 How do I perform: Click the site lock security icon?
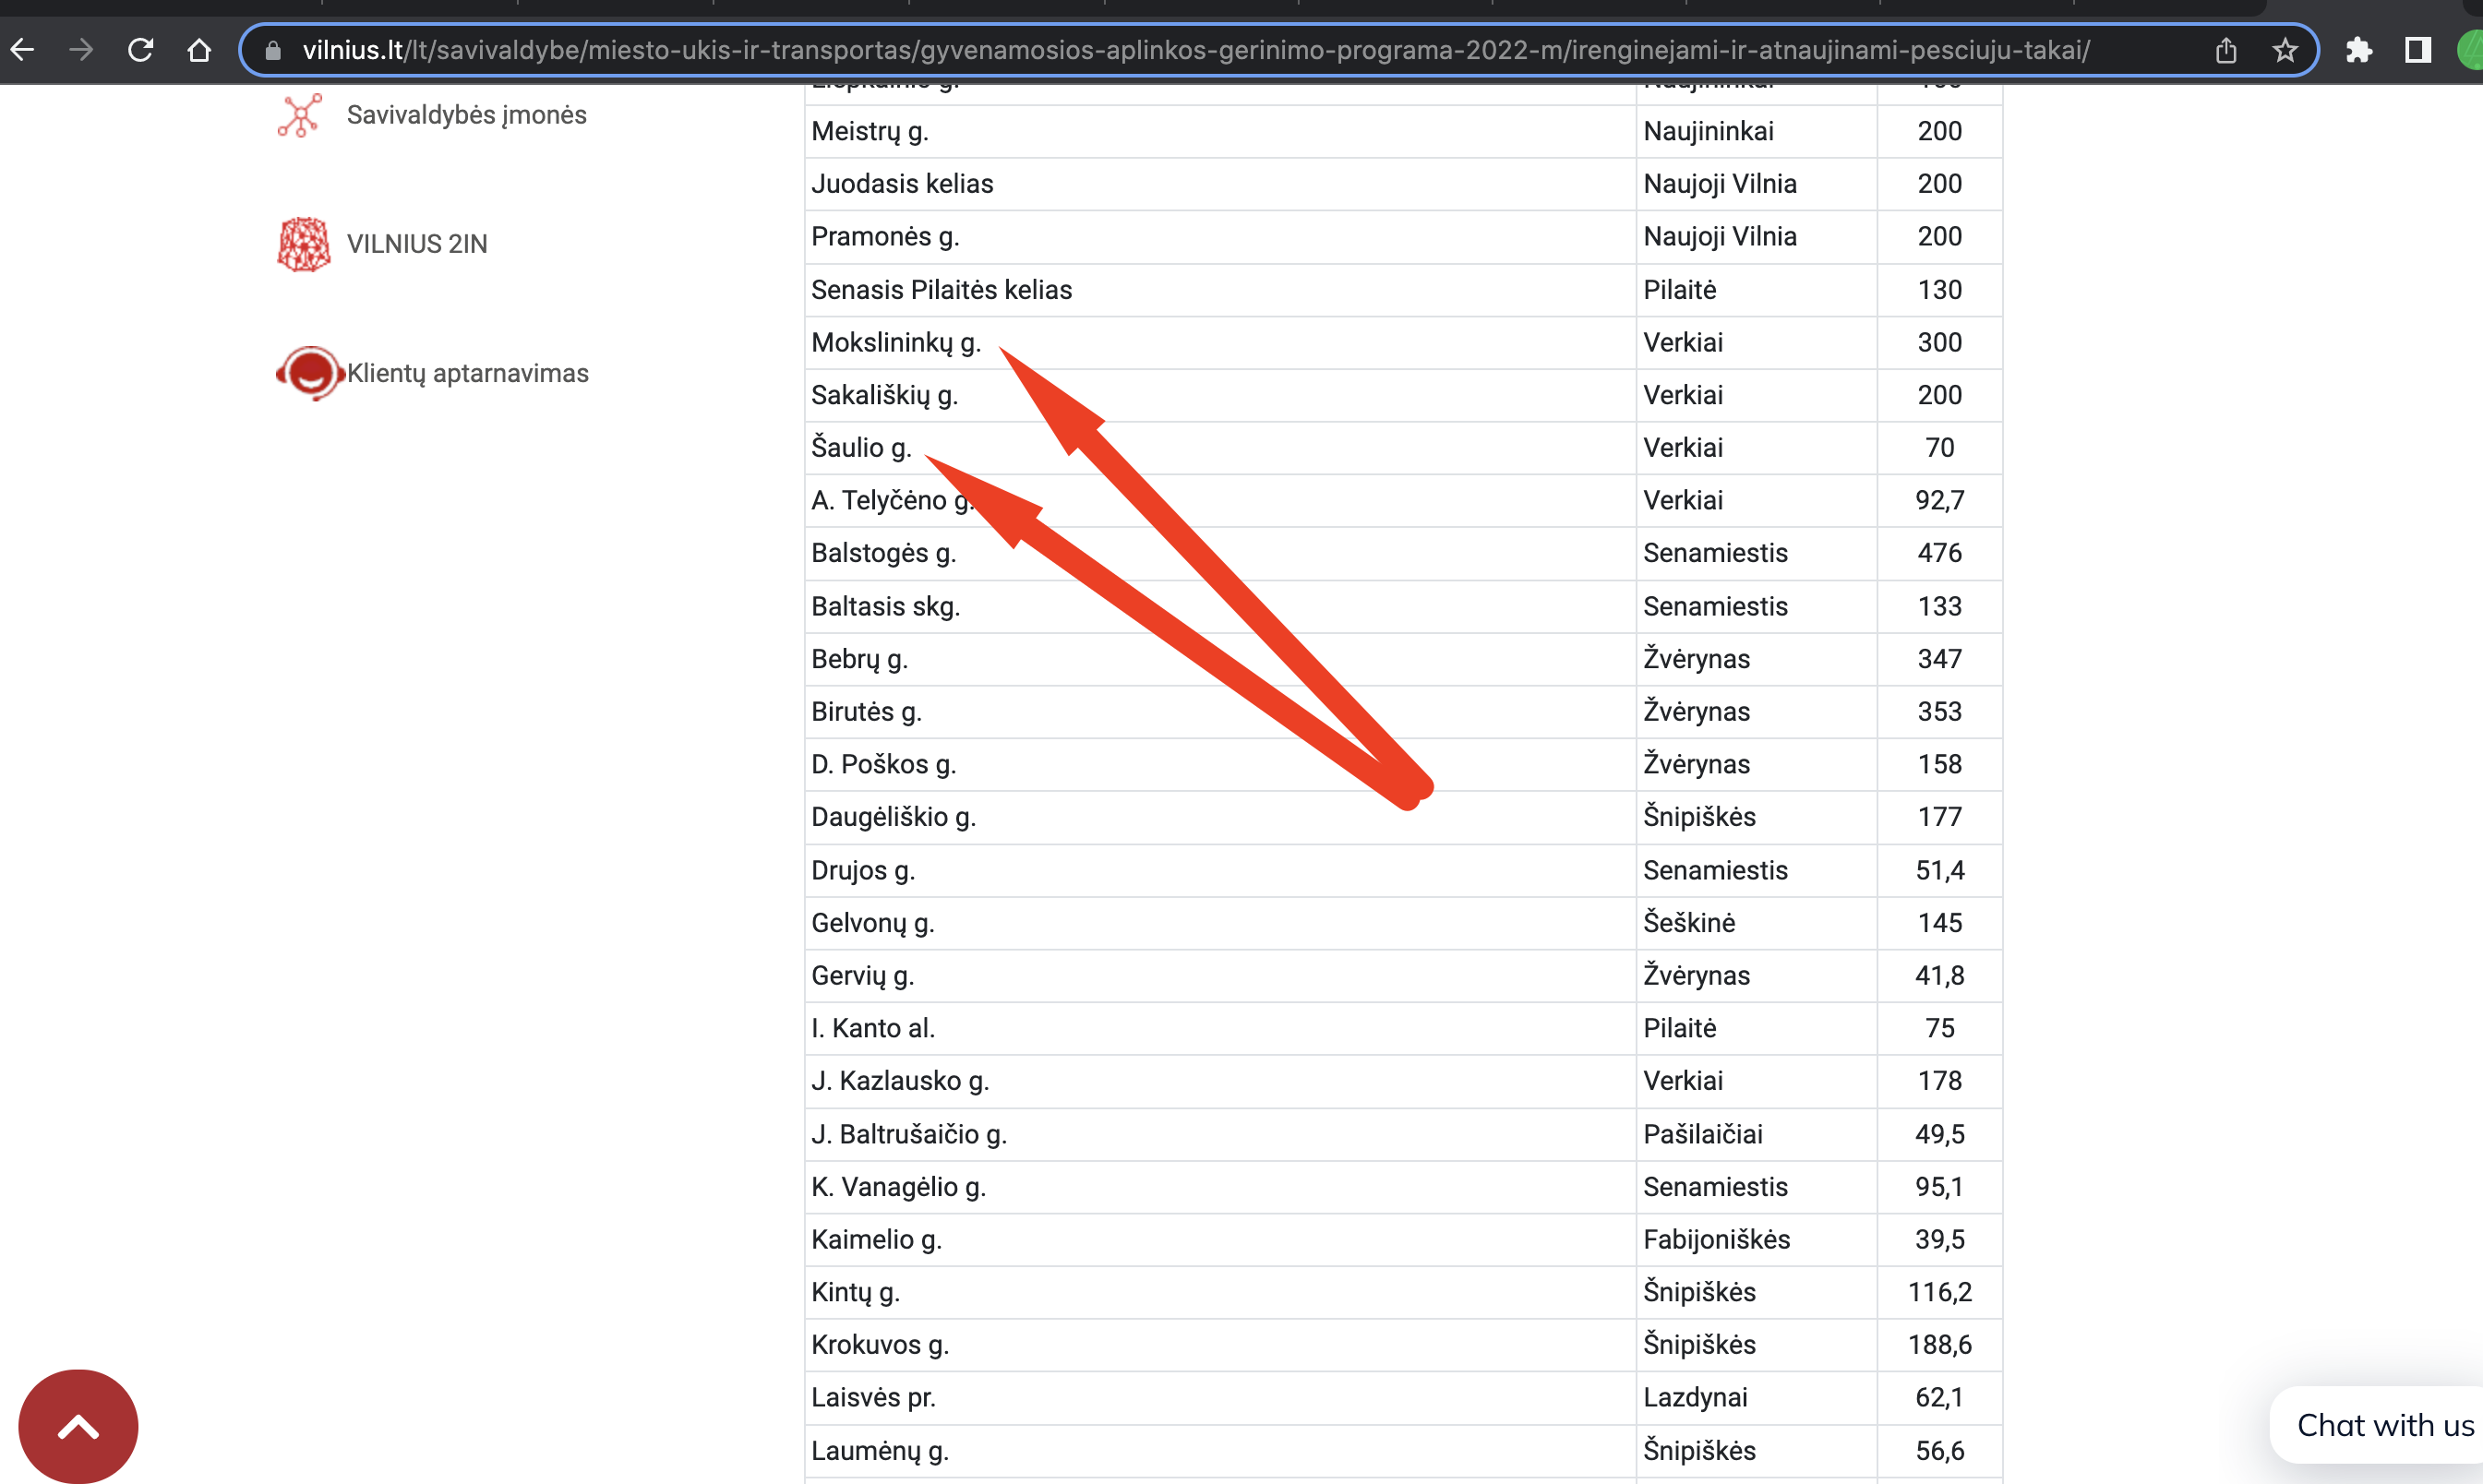(273, 50)
